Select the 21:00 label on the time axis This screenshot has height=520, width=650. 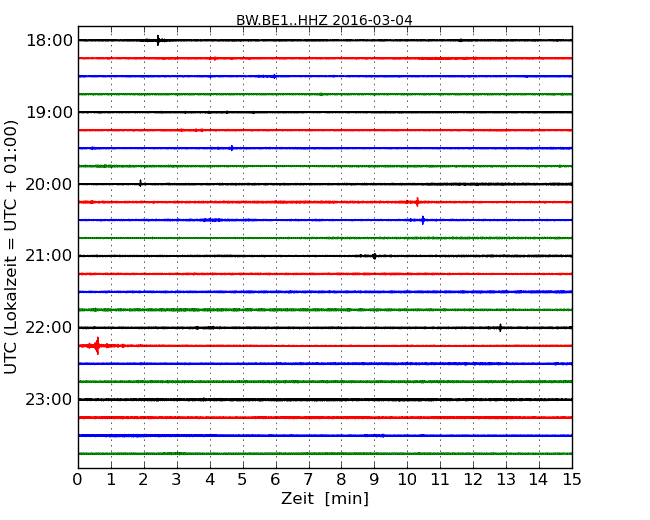(x=49, y=256)
